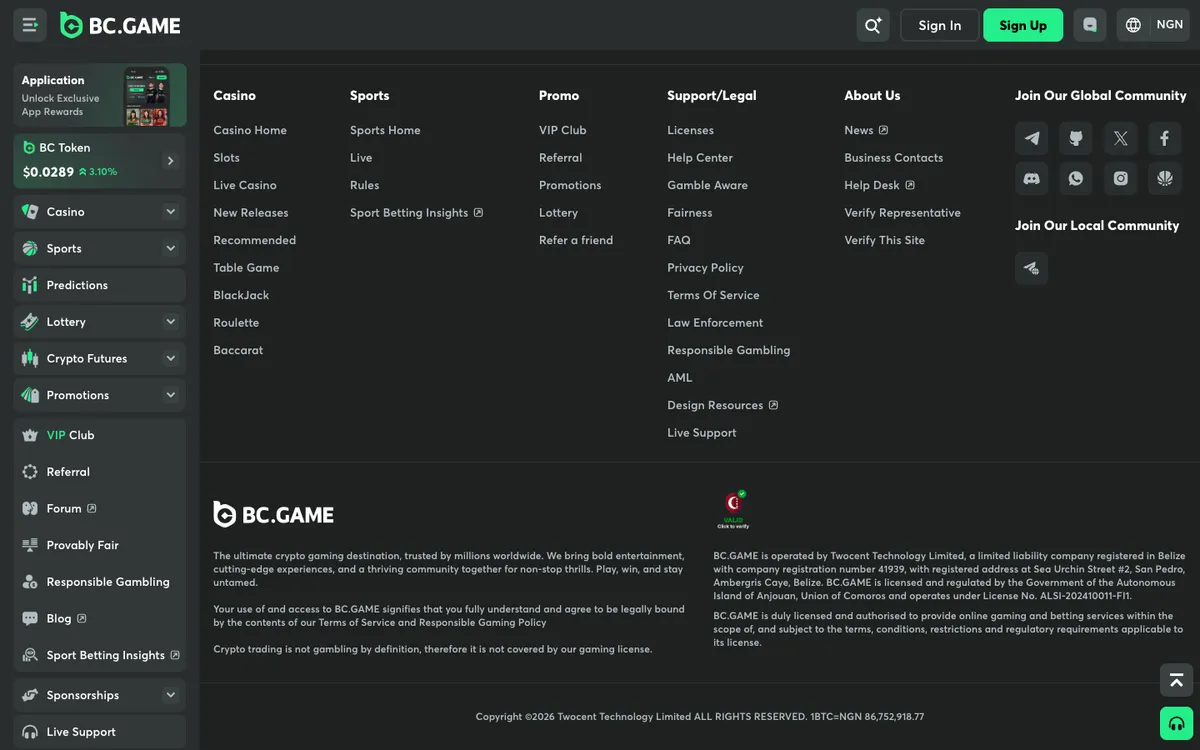Select Lottery in the sidebar
Viewport: 1200px width, 750px height.
[x=100, y=322]
